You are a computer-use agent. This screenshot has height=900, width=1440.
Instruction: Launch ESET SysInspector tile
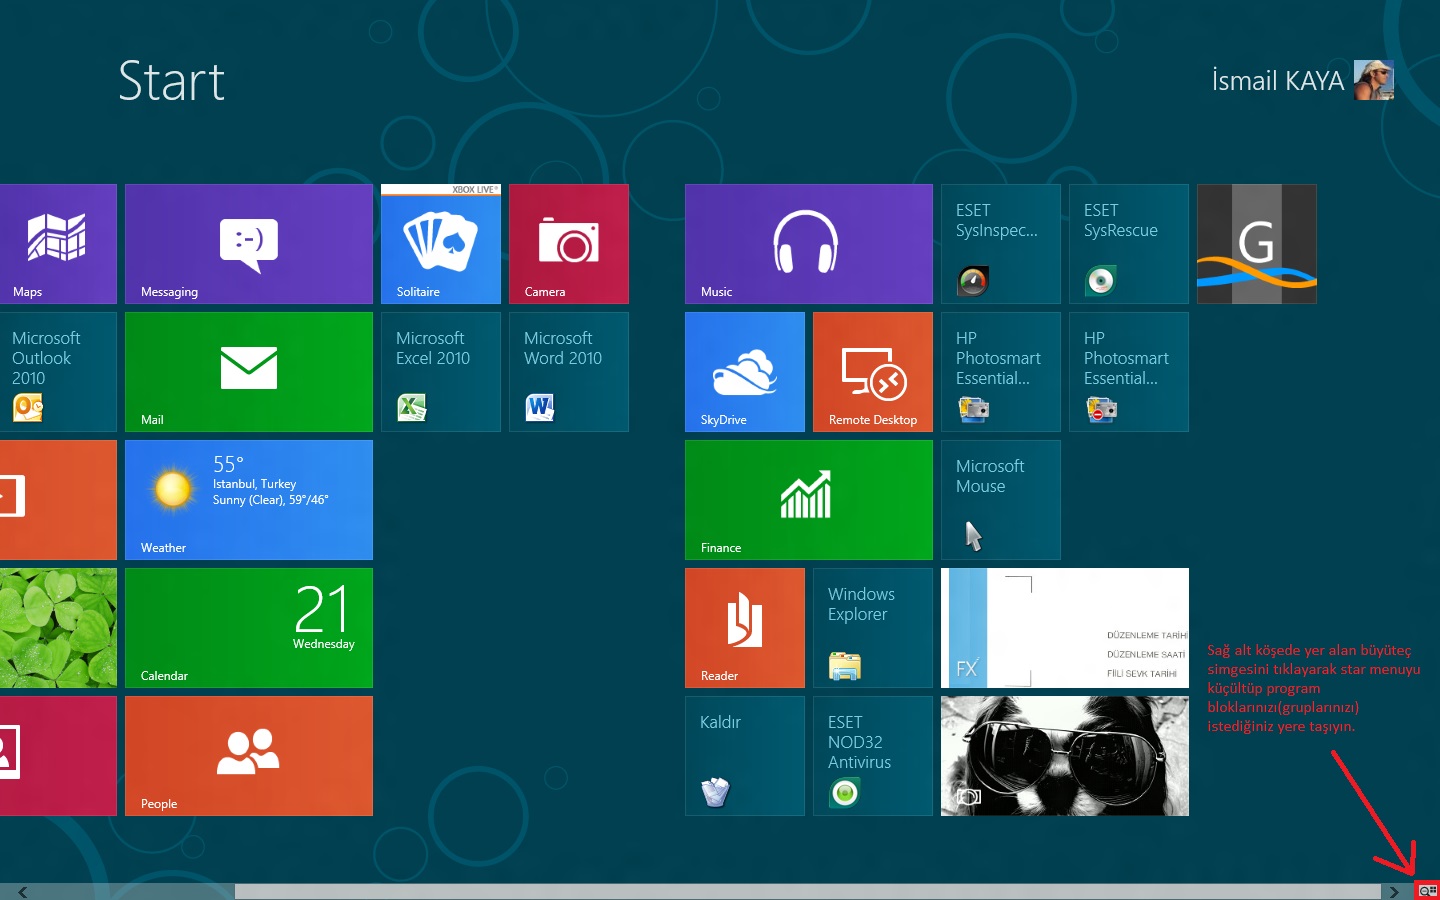point(1001,244)
